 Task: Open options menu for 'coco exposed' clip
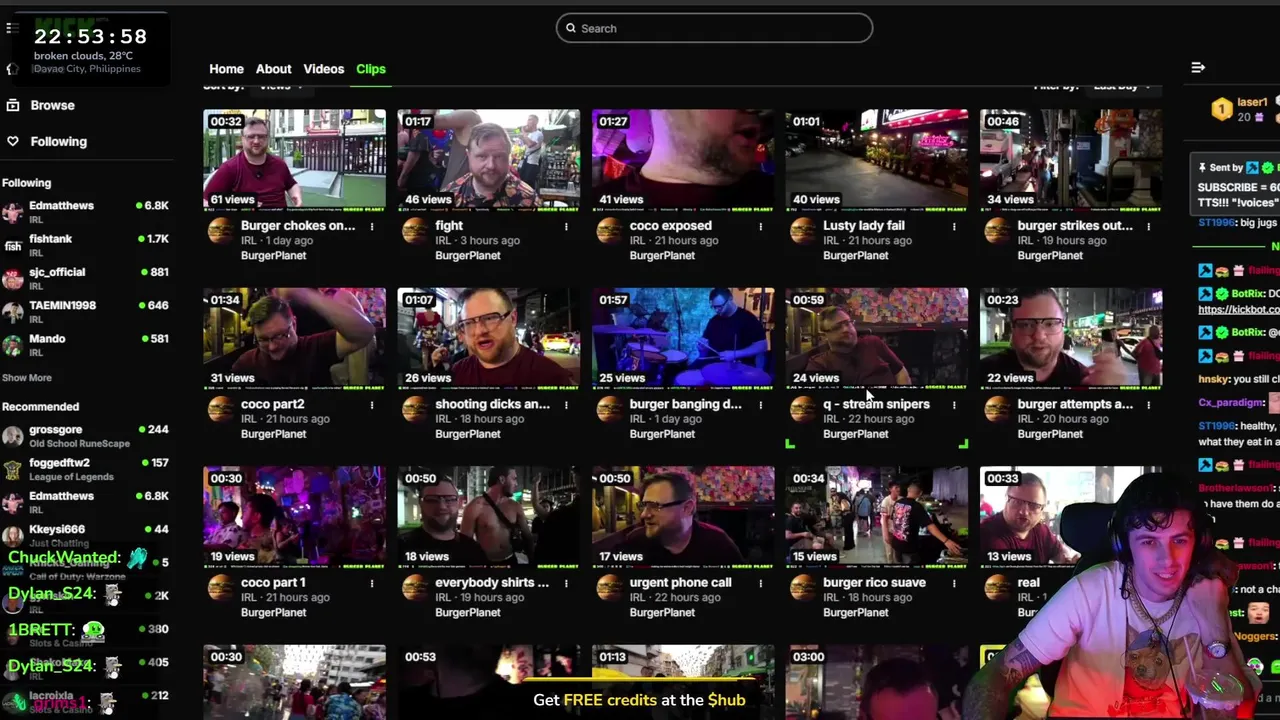[760, 226]
